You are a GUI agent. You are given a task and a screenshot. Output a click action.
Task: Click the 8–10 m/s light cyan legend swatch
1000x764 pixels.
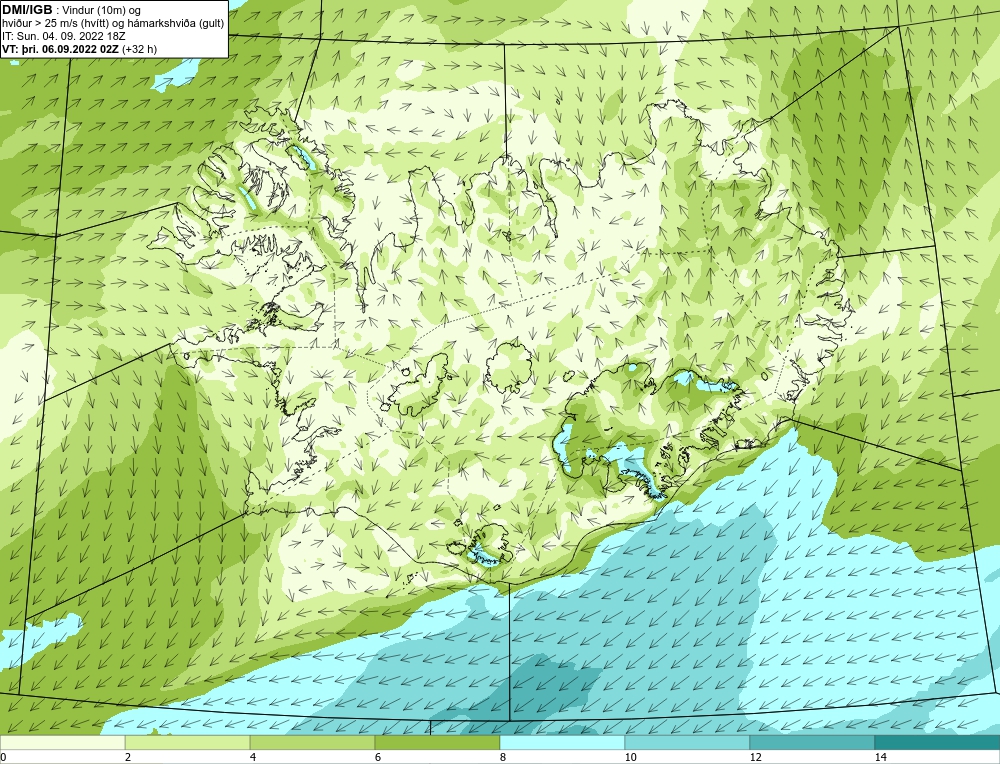(x=562, y=742)
